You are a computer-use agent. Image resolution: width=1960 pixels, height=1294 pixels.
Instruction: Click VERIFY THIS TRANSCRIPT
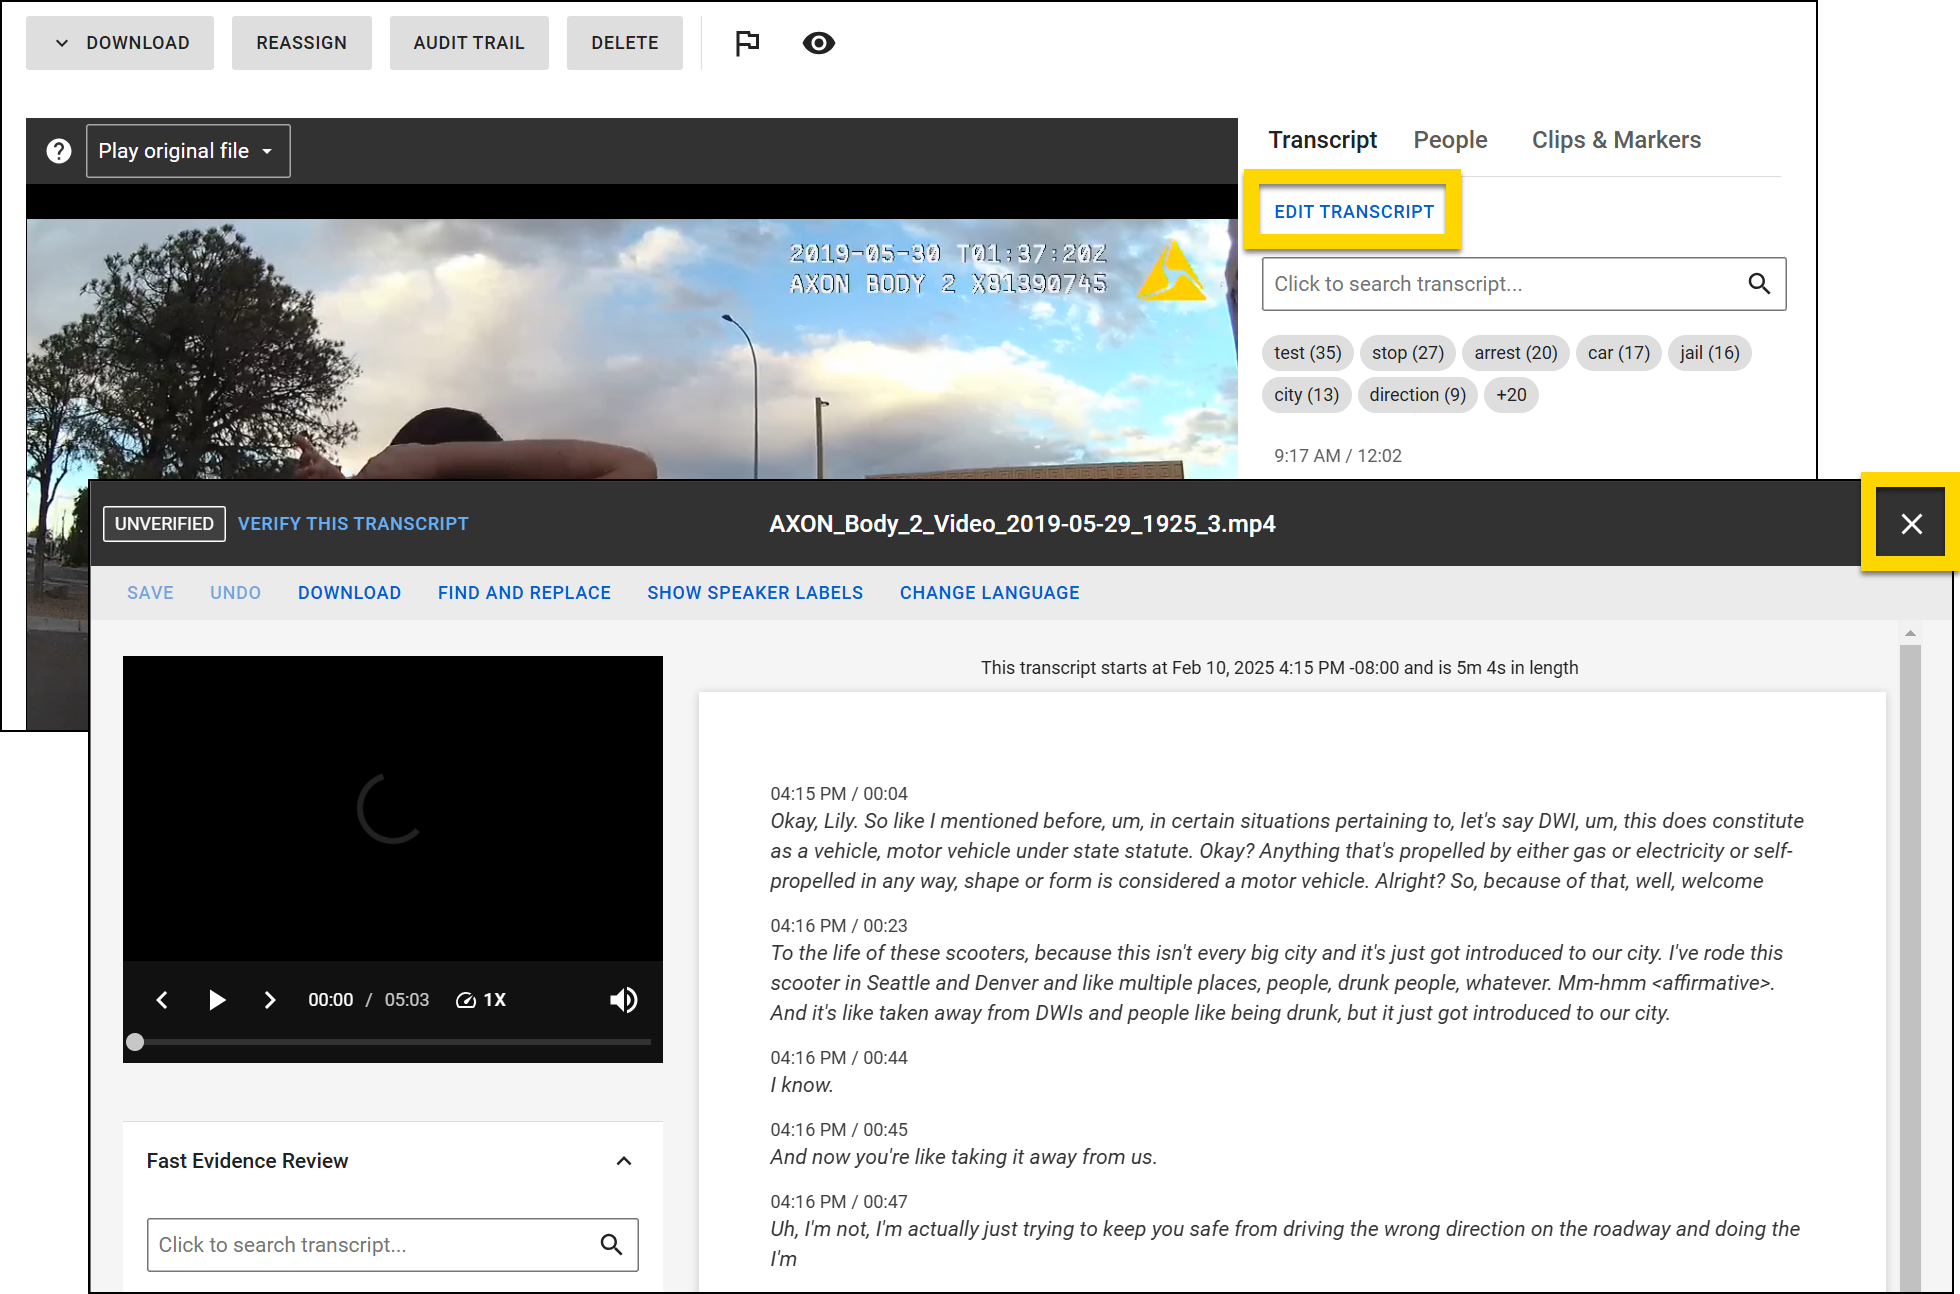(x=353, y=523)
